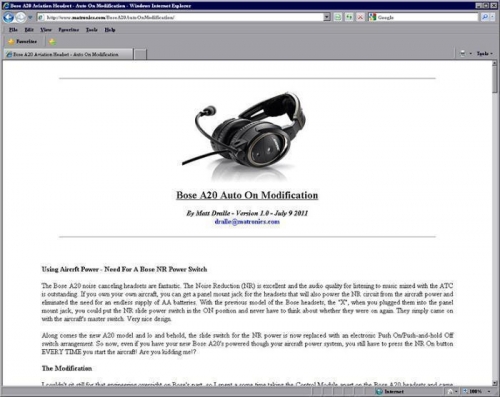The image size is (500, 397).
Task: Open the Edit menu
Action: click(29, 30)
